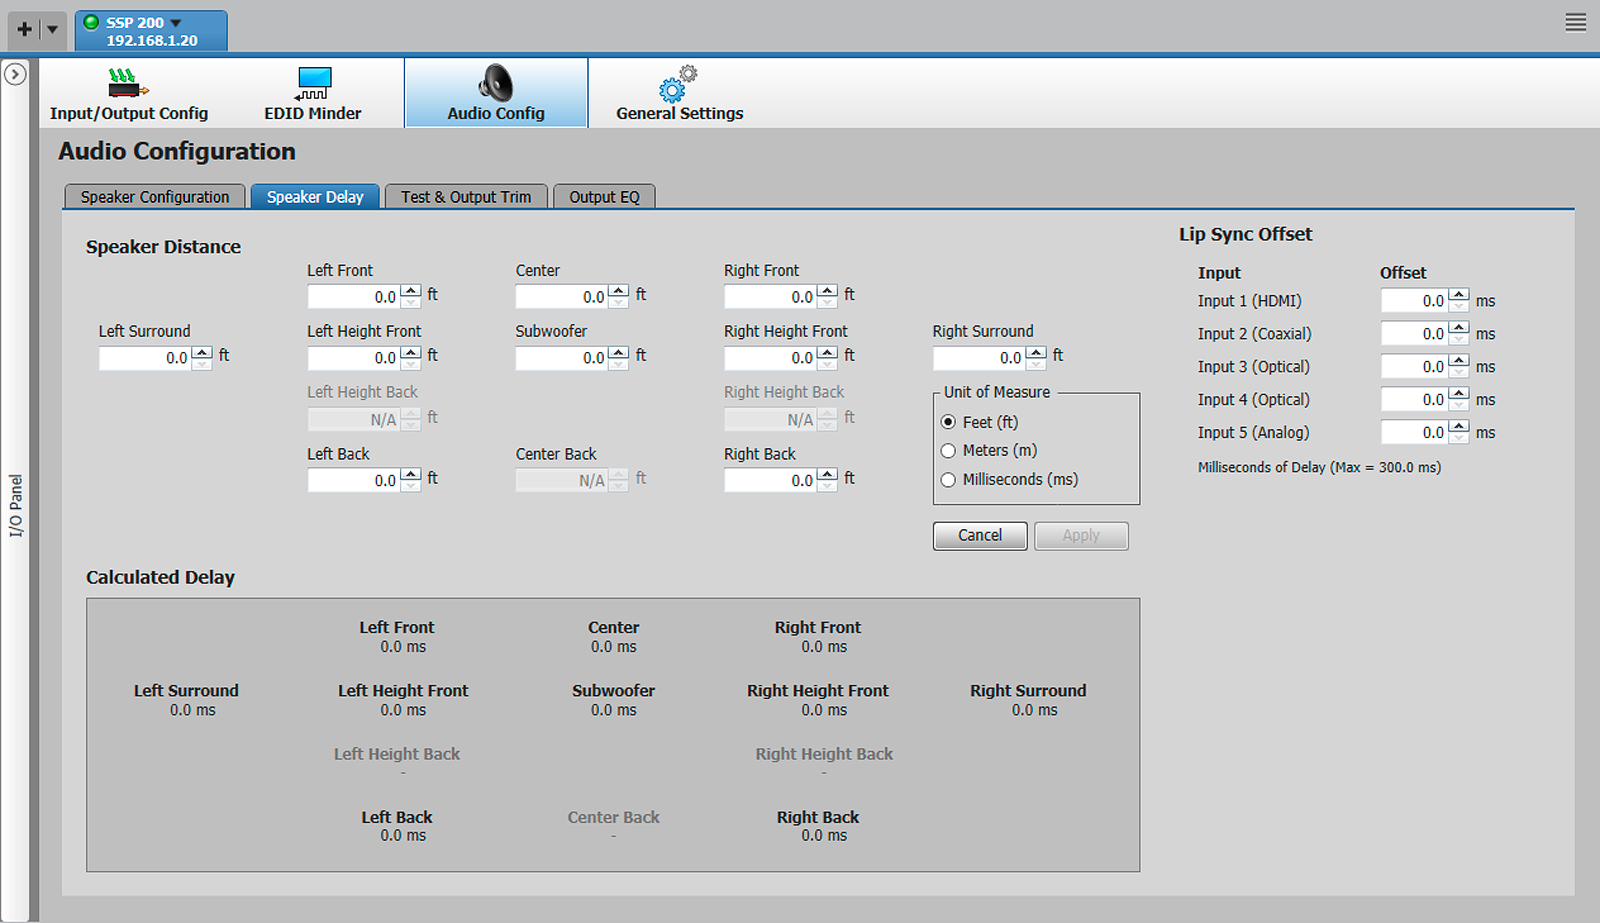Click the Left Surround distance input field
This screenshot has height=923, width=1600.
point(145,357)
